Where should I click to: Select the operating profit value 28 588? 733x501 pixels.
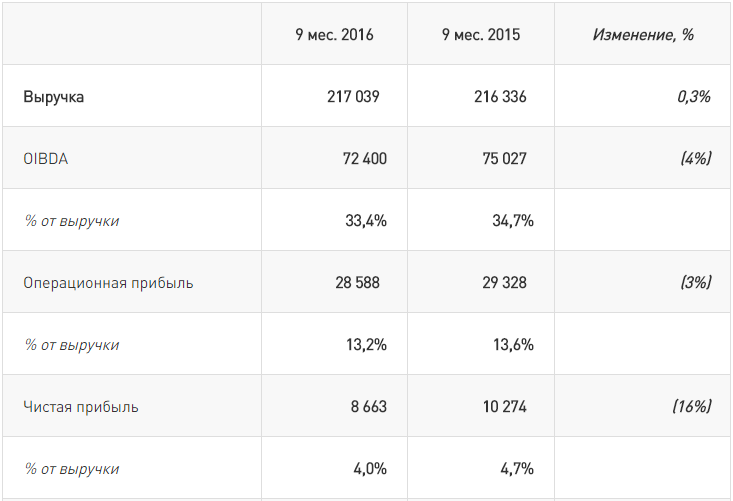pos(357,283)
